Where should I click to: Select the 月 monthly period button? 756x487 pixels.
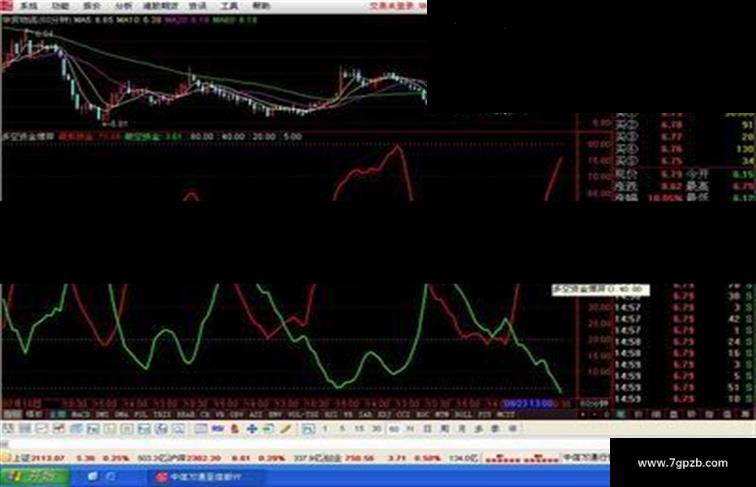(461, 429)
